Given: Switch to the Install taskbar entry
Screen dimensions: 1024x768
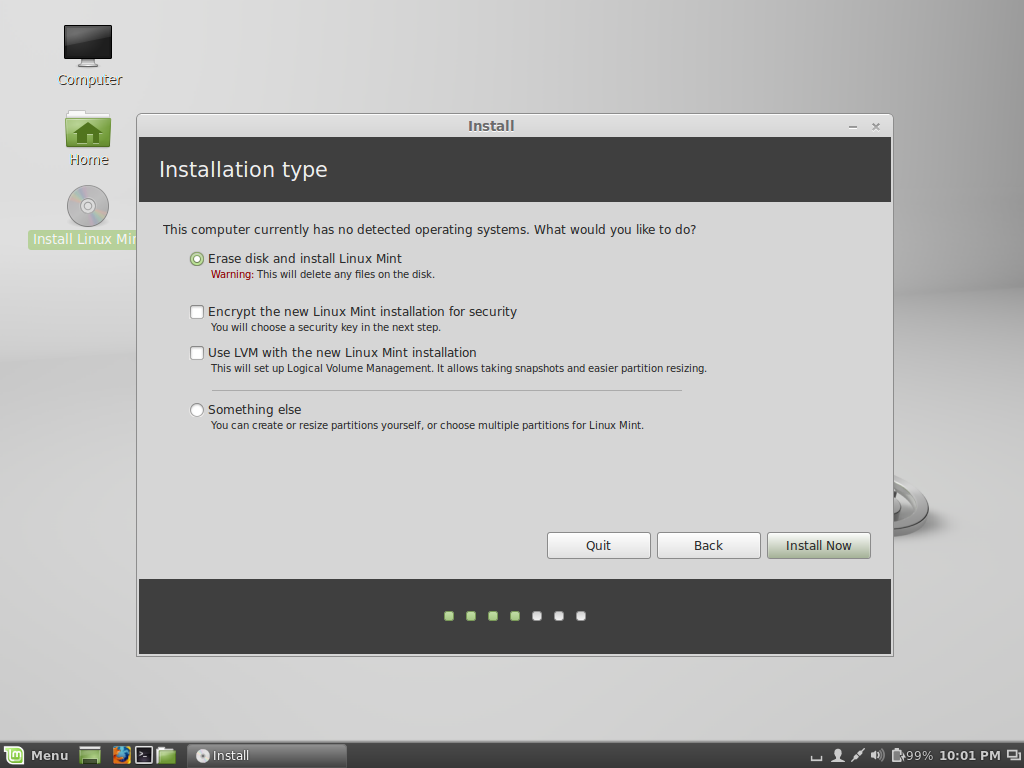Looking at the screenshot, I should [x=266, y=756].
